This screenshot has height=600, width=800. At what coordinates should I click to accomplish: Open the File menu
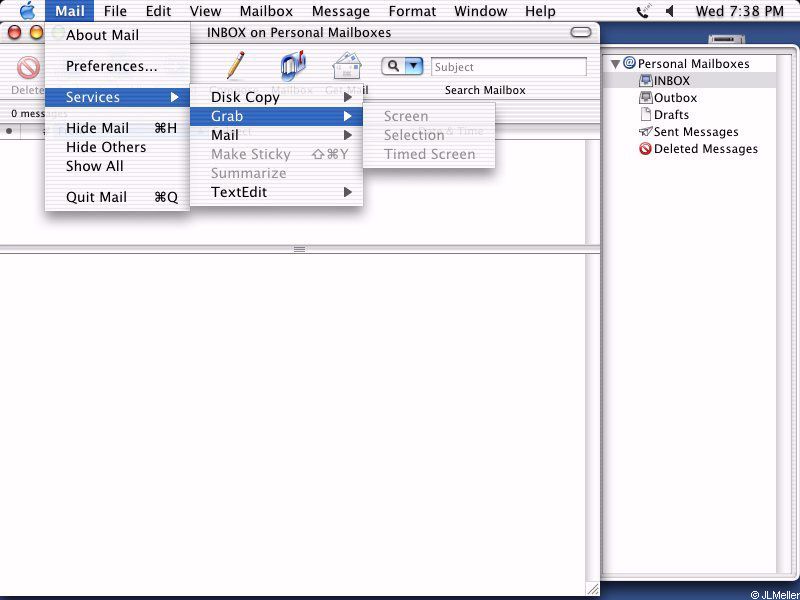pyautogui.click(x=115, y=11)
